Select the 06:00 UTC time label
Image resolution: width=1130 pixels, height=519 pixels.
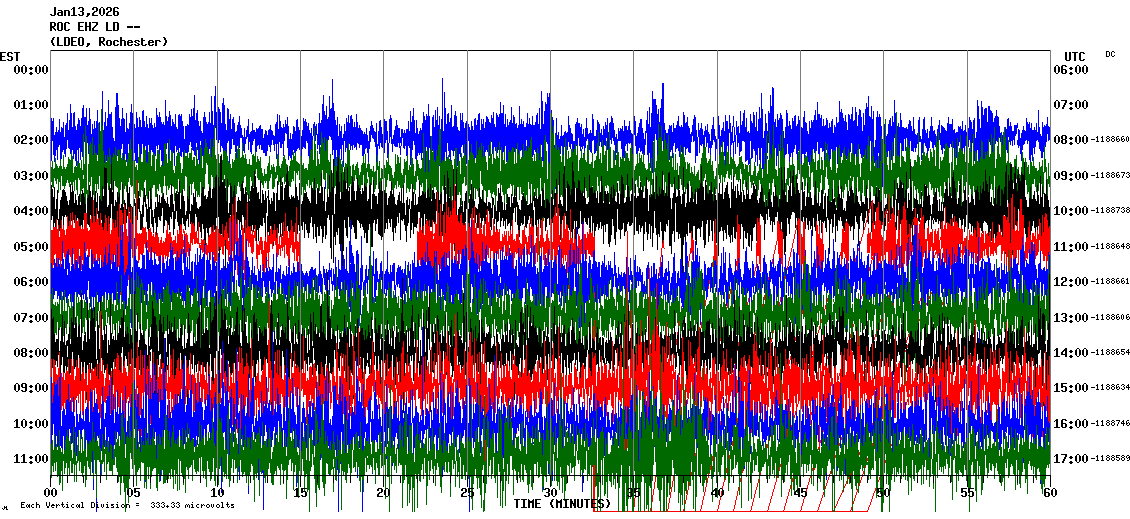pos(1070,70)
